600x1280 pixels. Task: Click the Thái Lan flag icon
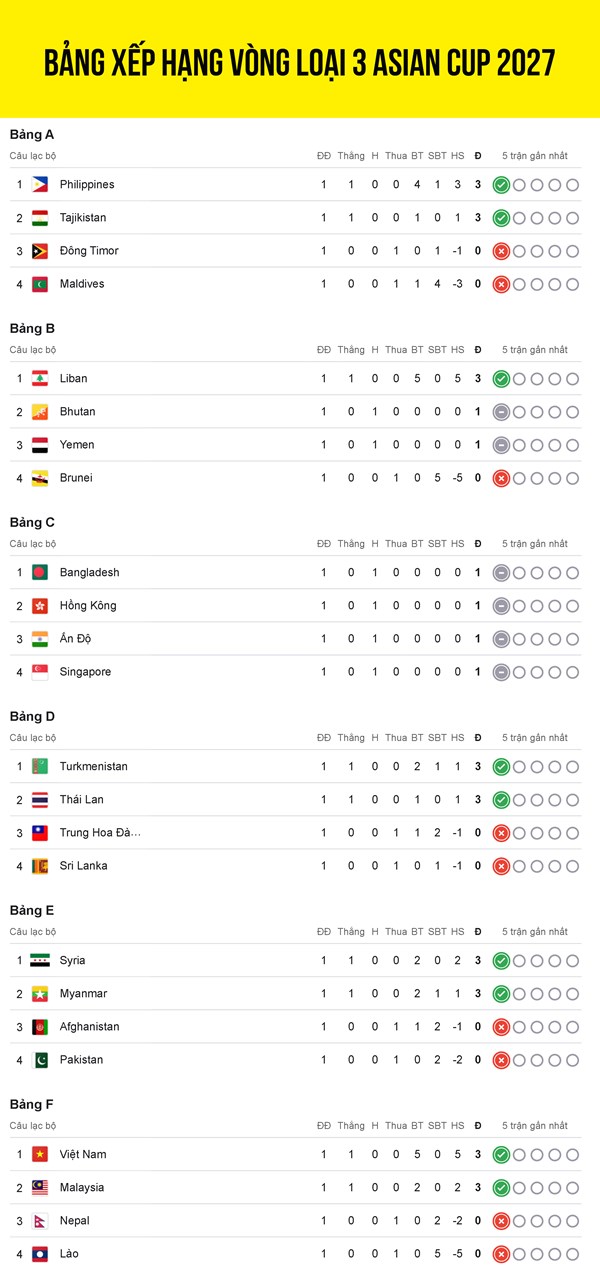[x=40, y=799]
